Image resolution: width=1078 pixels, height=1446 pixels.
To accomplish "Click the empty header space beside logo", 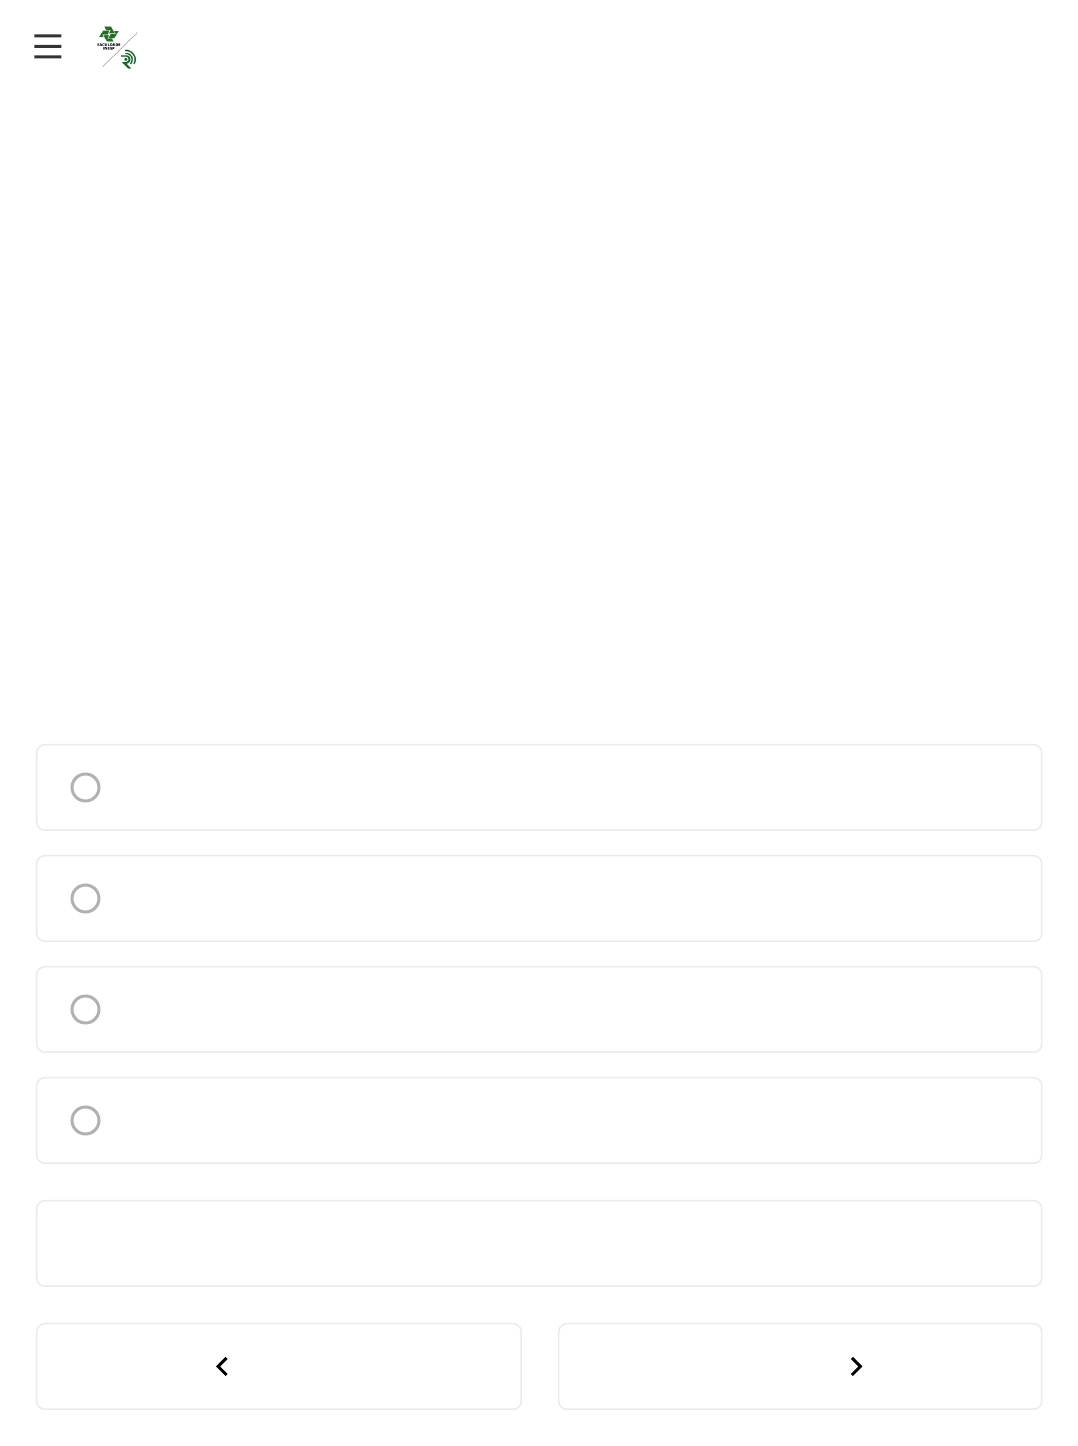I will click(600, 47).
